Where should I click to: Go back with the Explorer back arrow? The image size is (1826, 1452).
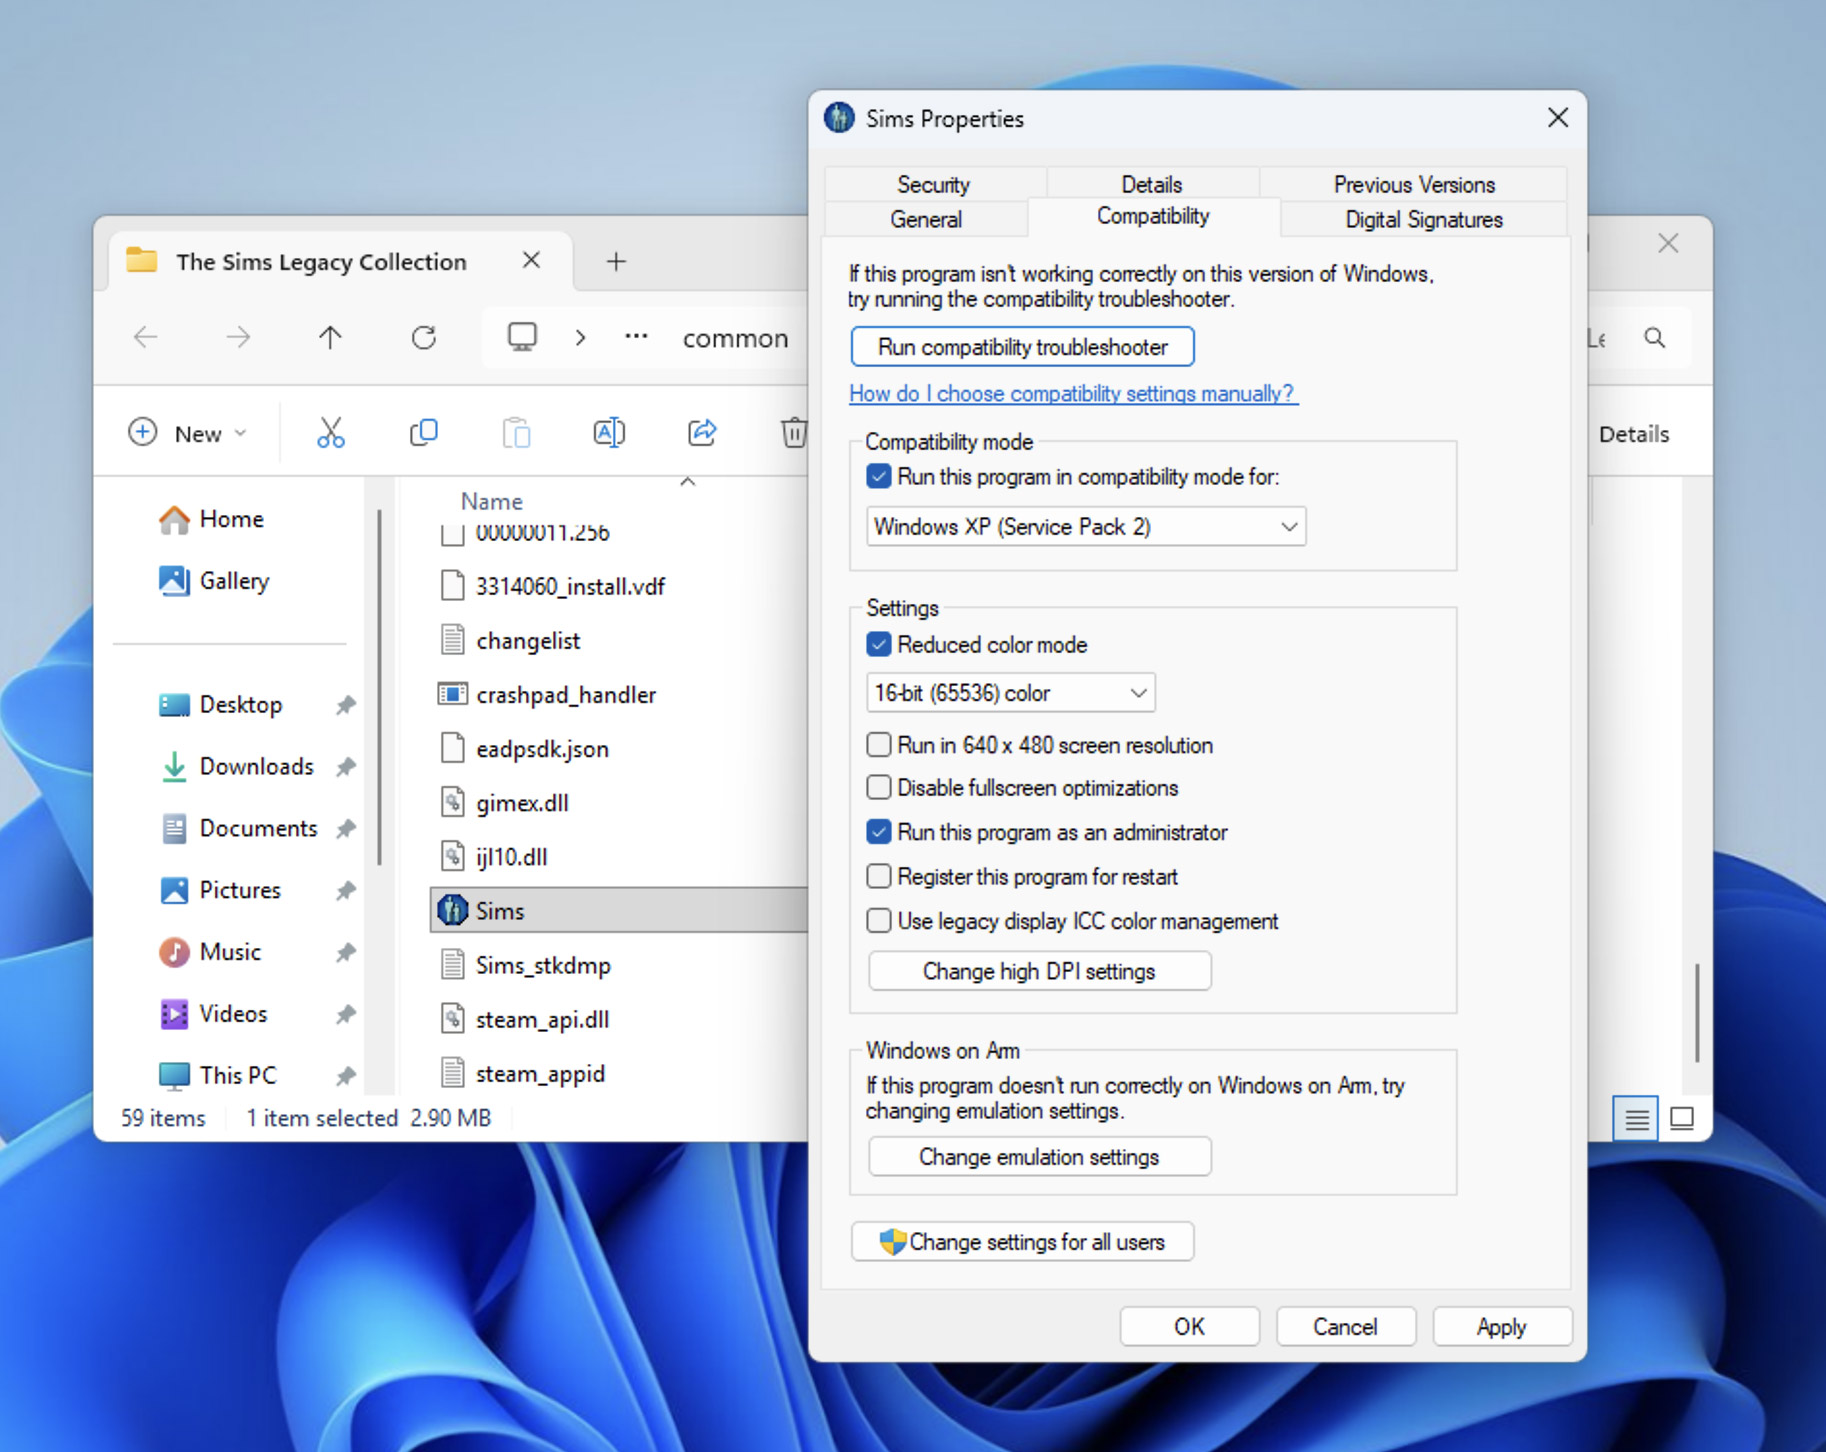point(146,338)
